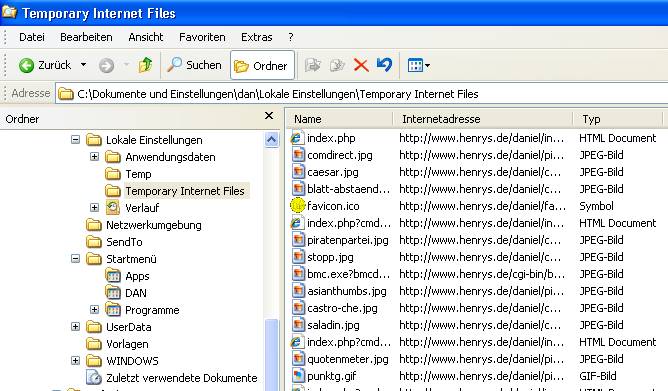Click the stopp.jpg file icon

pyautogui.click(x=298, y=257)
